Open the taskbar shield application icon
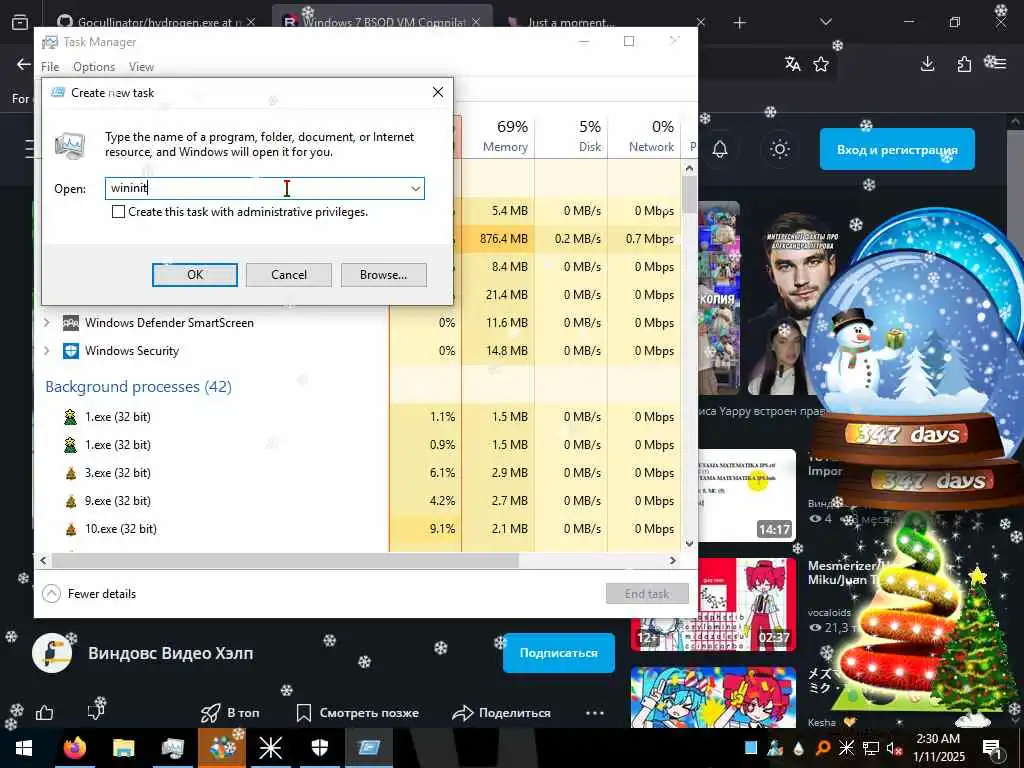Viewport: 1024px width, 768px height. click(x=319, y=747)
